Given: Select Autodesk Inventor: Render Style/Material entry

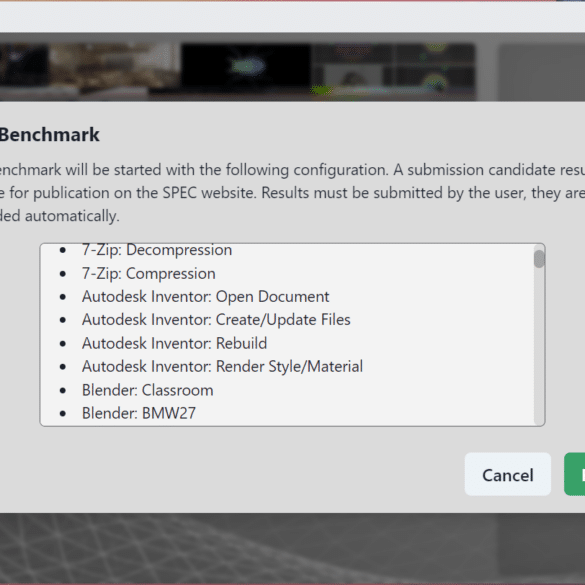Looking at the screenshot, I should (x=222, y=366).
